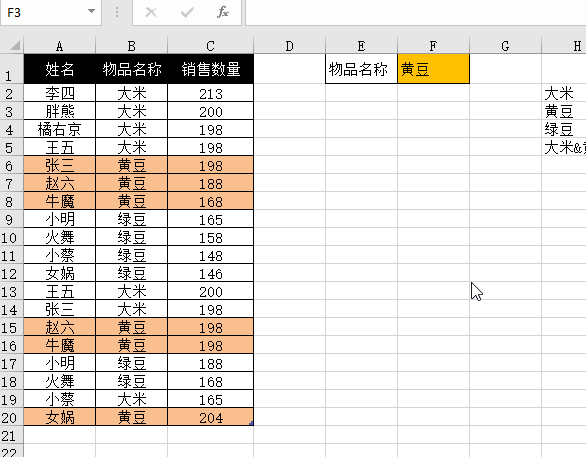This screenshot has width=586, height=457.
Task: Select row 1 header
Action: click(12, 69)
